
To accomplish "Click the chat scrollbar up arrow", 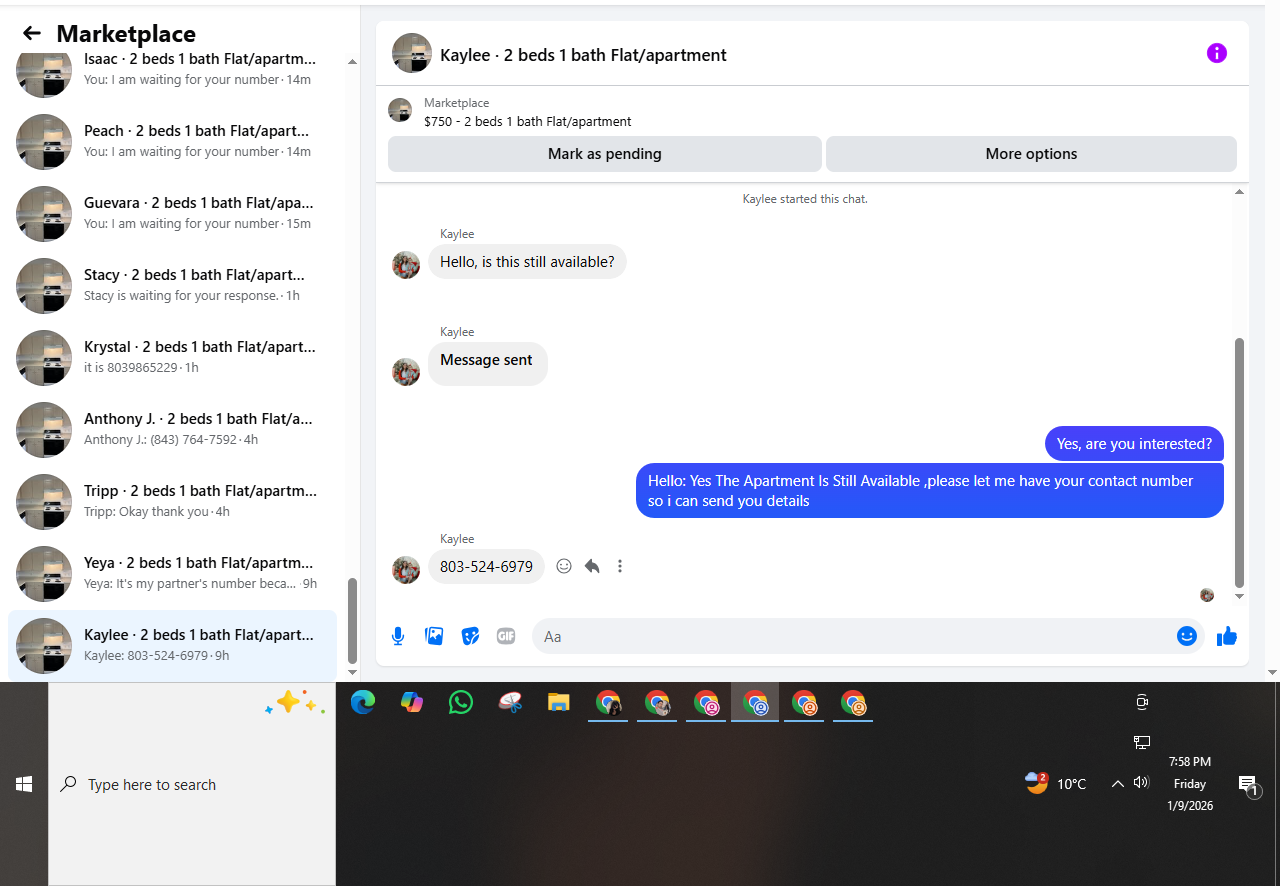I will pos(1240,191).
